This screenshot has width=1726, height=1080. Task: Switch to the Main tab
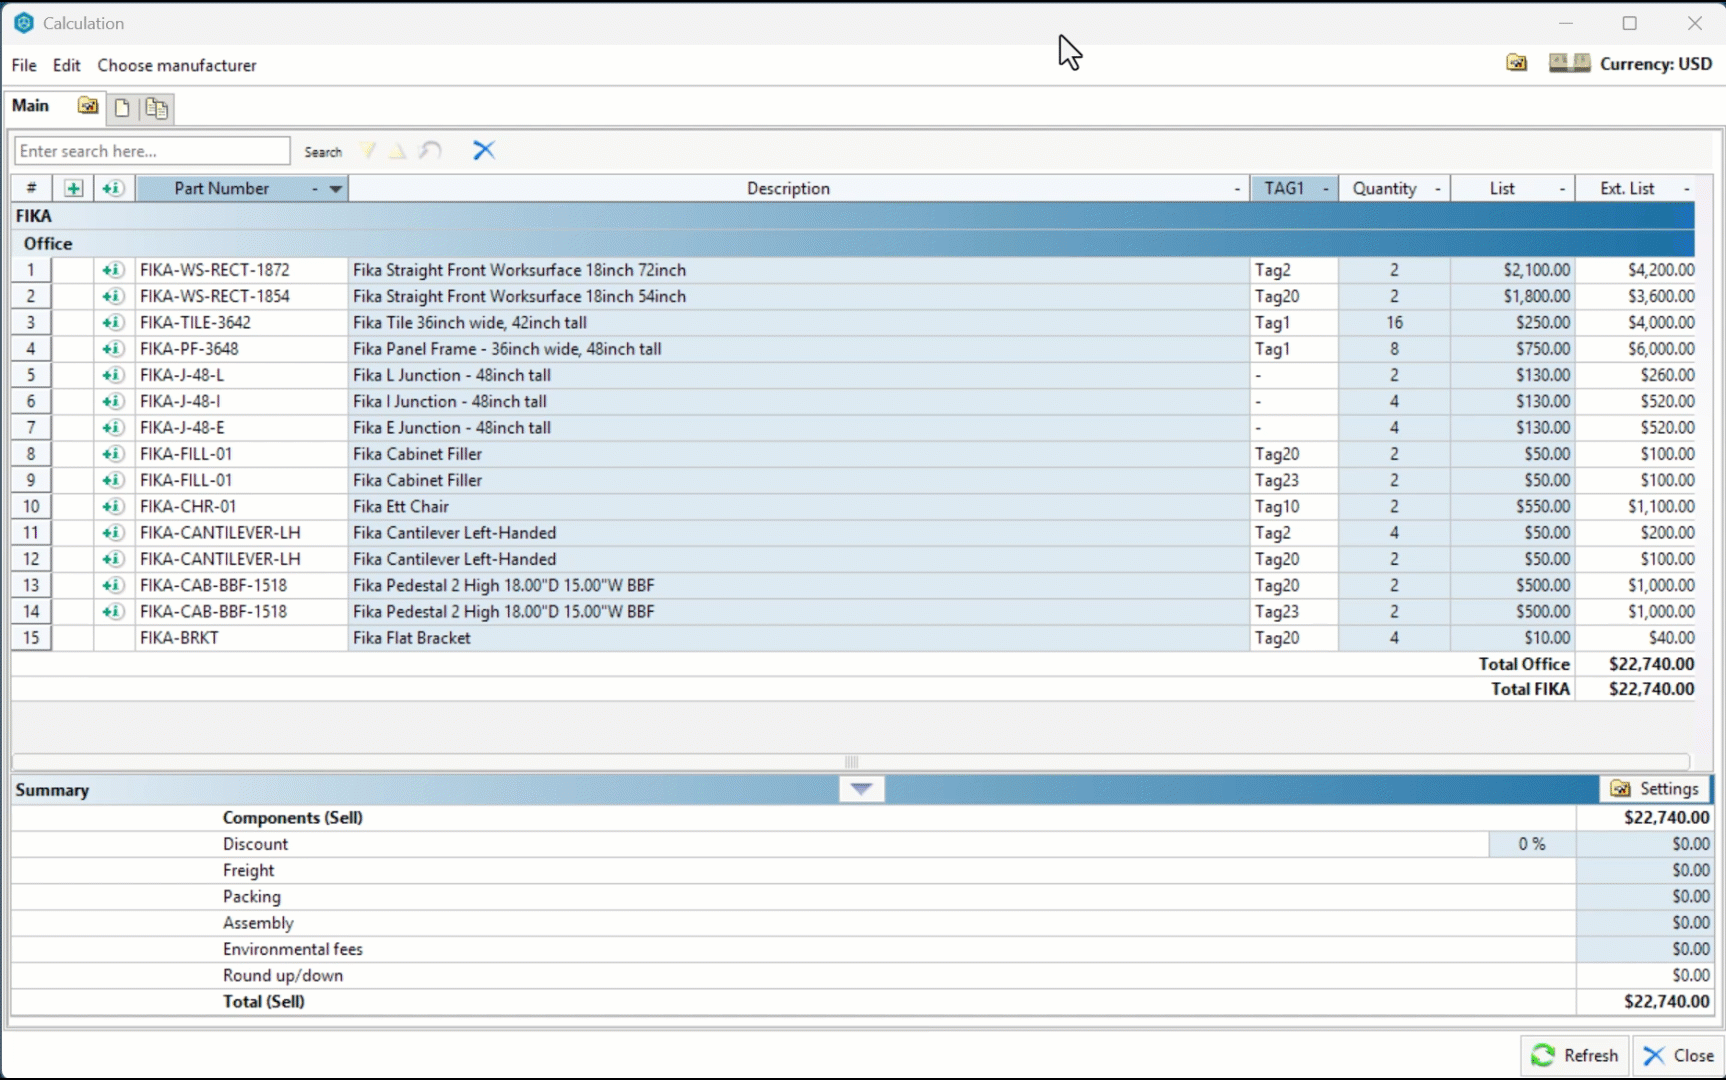(x=30, y=106)
